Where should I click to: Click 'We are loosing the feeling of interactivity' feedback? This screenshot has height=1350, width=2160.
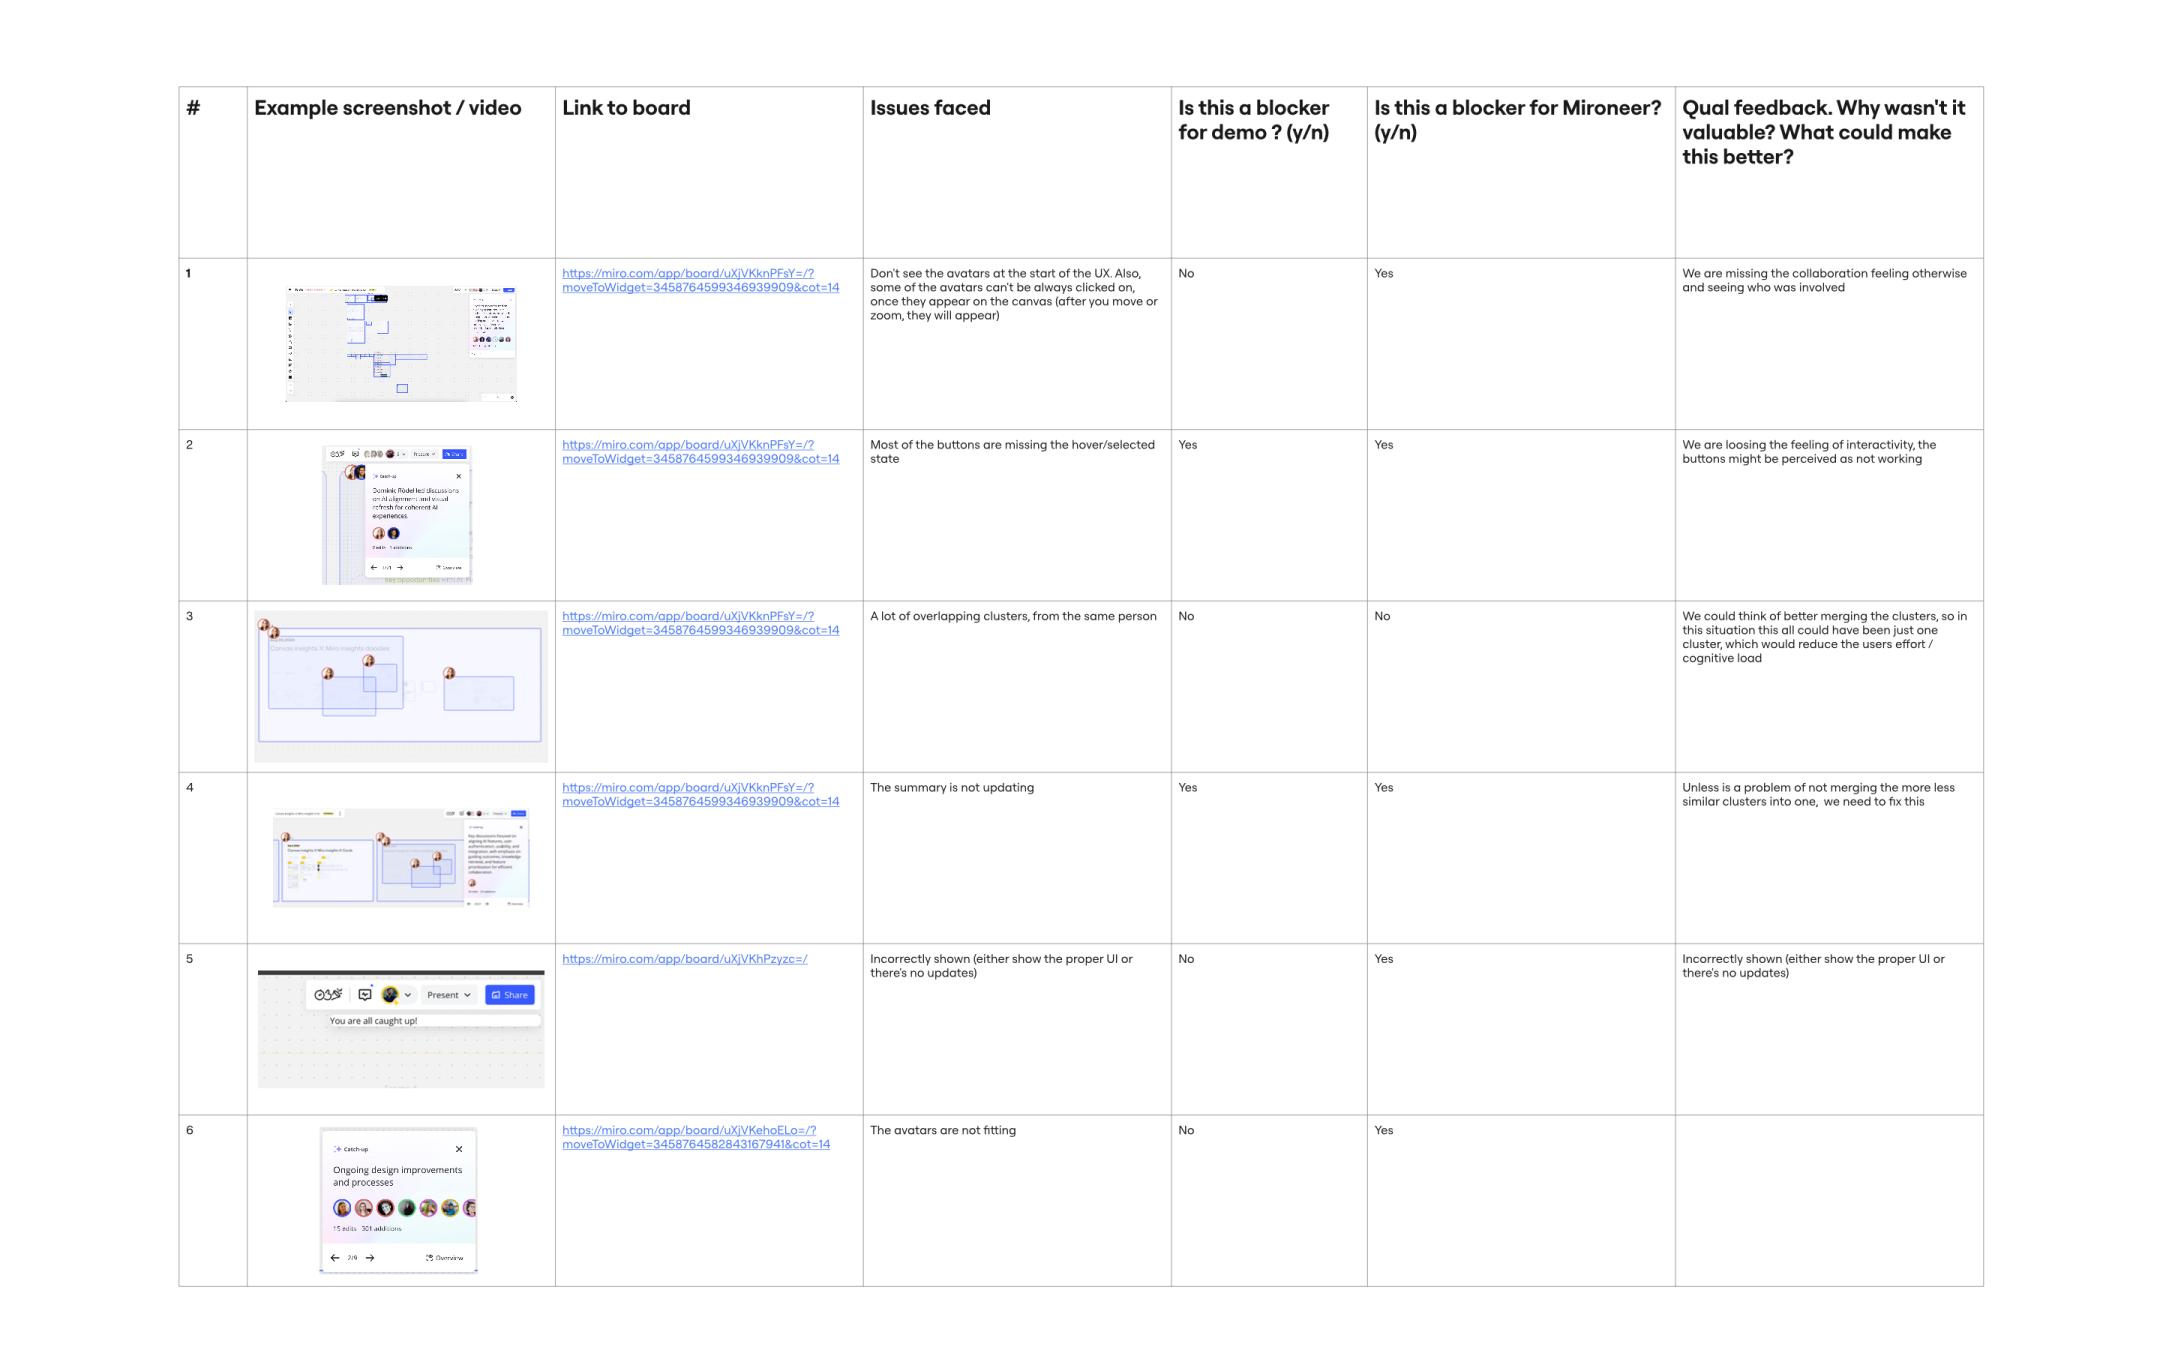point(1809,452)
